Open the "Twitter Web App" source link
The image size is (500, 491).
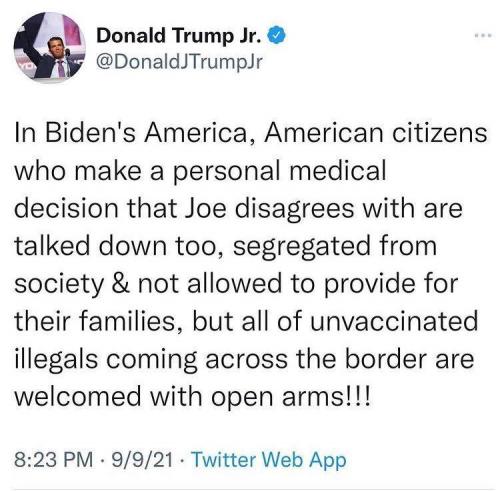pyautogui.click(x=269, y=460)
